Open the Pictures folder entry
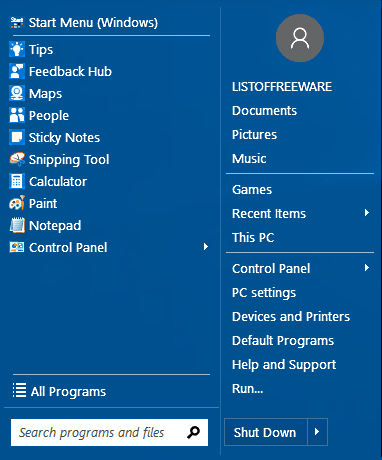Viewport: 382px width, 460px height. (254, 135)
